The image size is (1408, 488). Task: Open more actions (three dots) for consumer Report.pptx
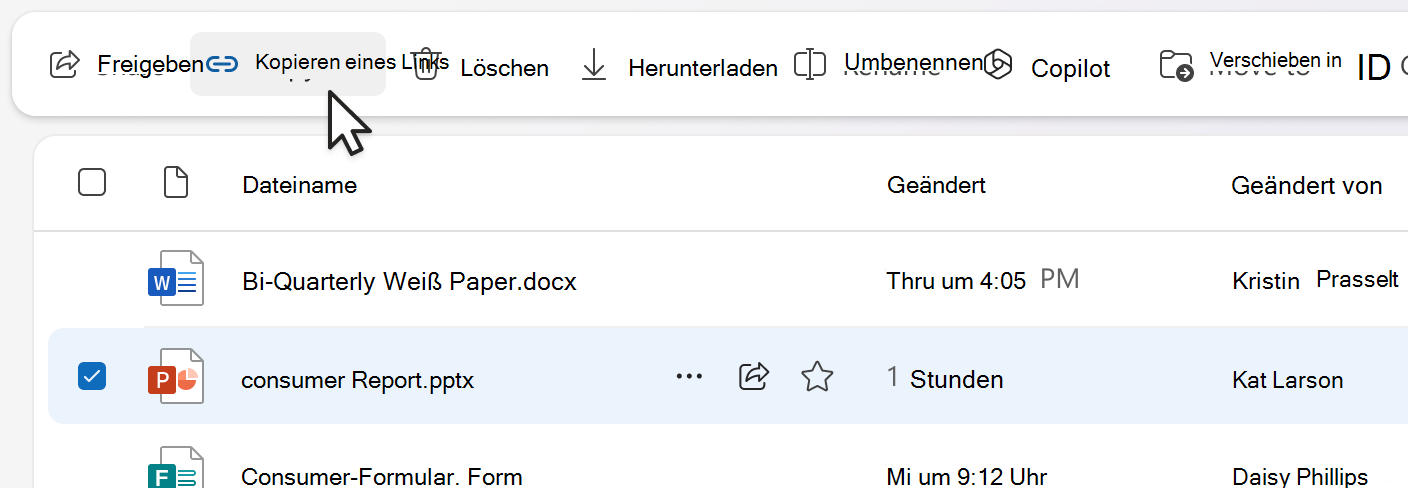(689, 377)
